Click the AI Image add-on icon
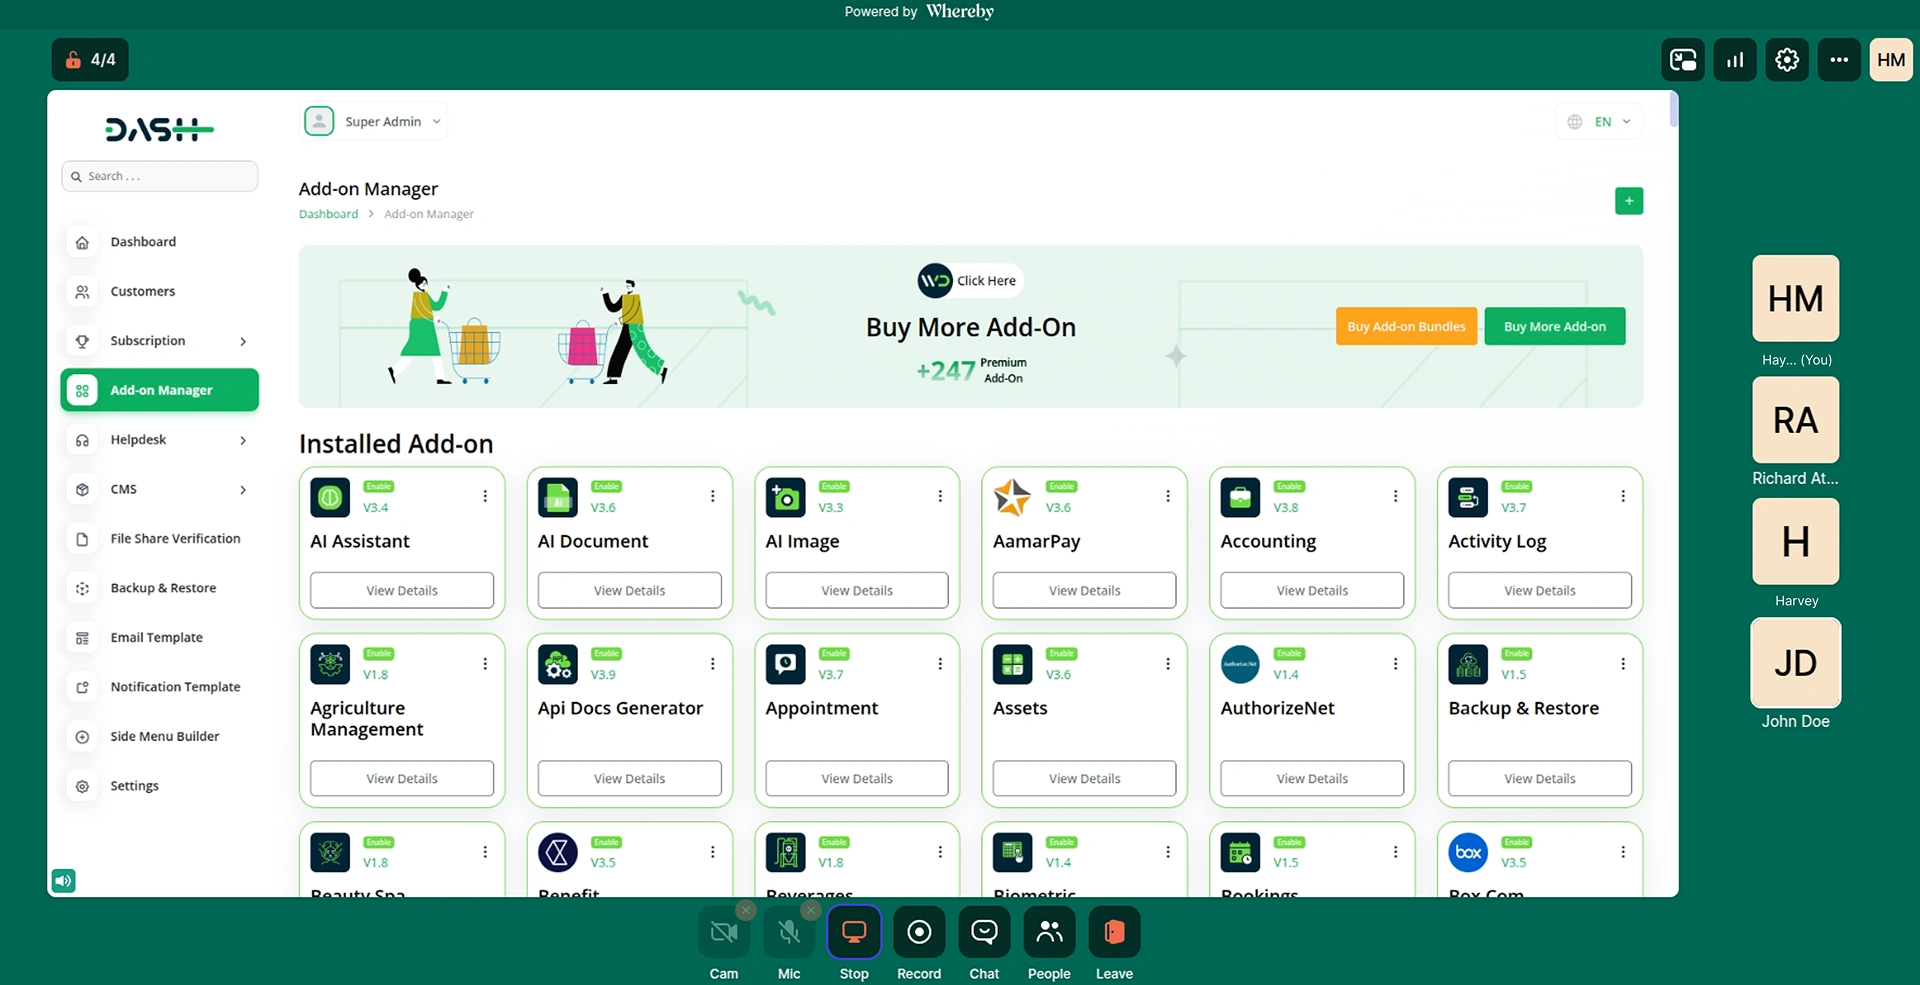Viewport: 1920px width, 985px height. [x=785, y=497]
